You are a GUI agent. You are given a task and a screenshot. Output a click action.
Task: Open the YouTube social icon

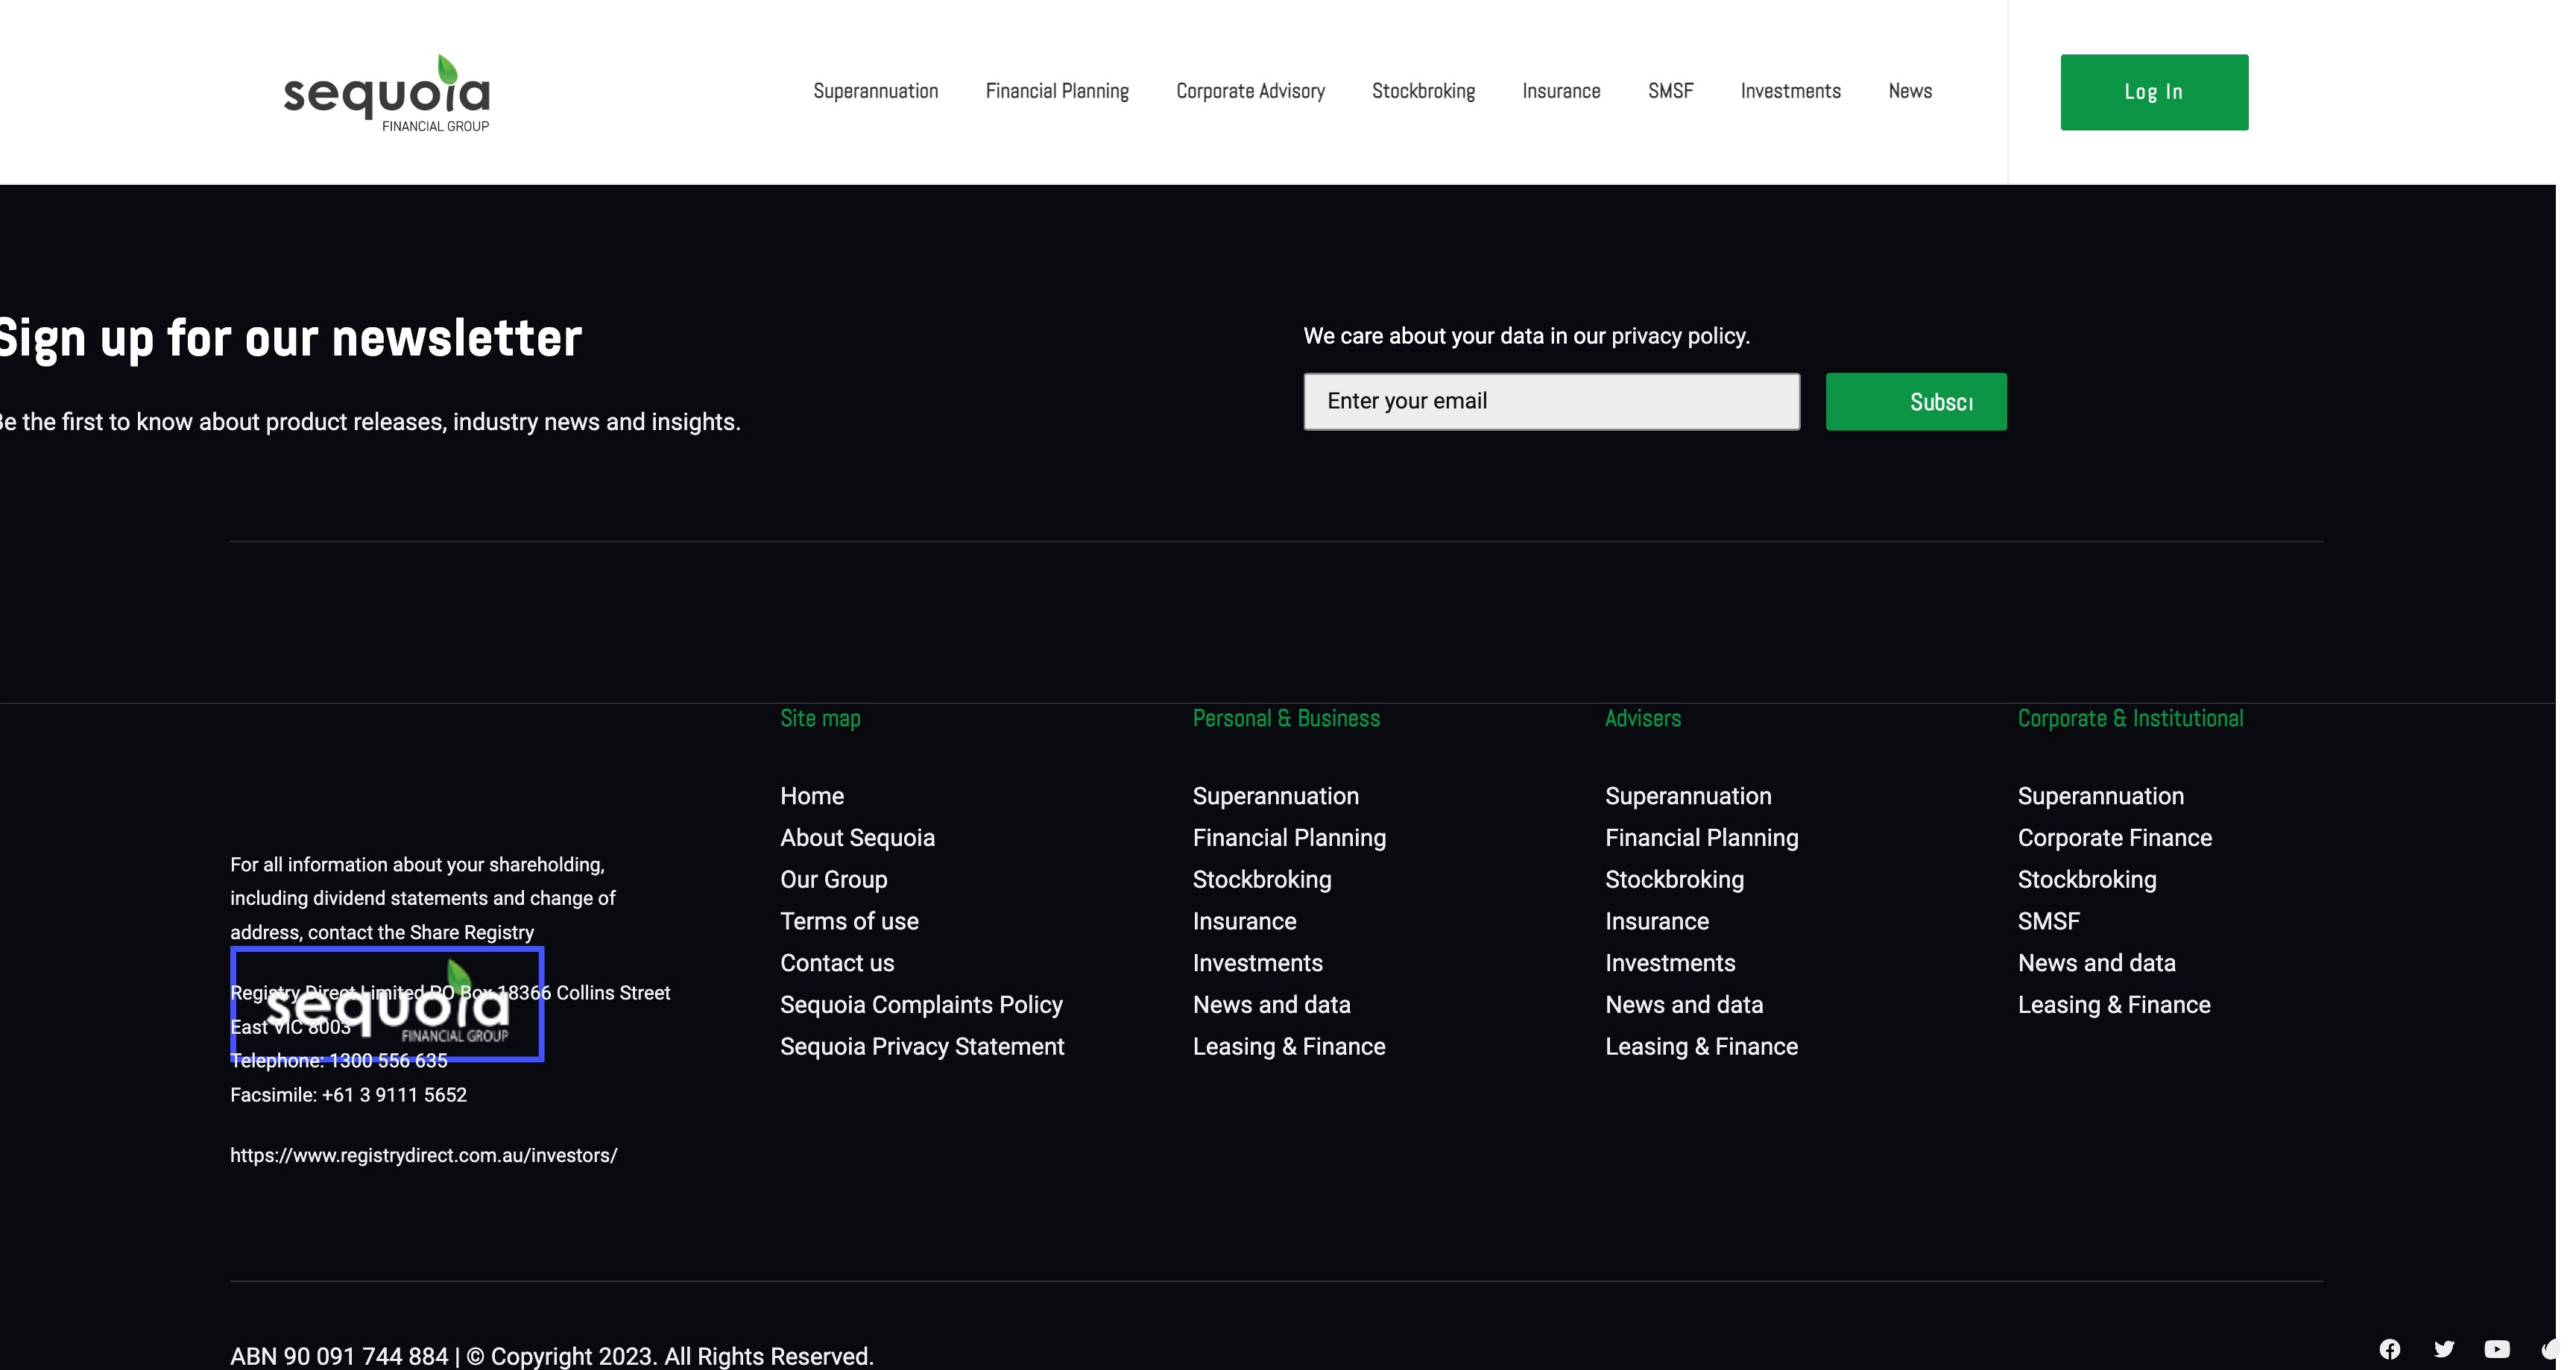point(2497,1349)
